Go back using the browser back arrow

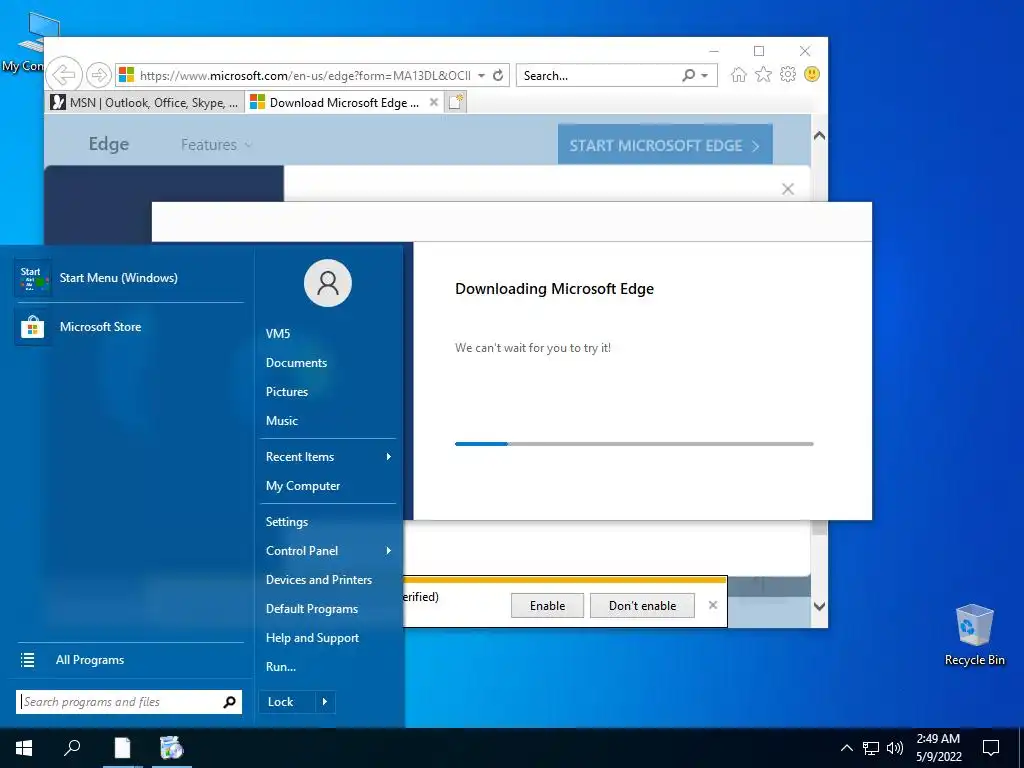65,75
